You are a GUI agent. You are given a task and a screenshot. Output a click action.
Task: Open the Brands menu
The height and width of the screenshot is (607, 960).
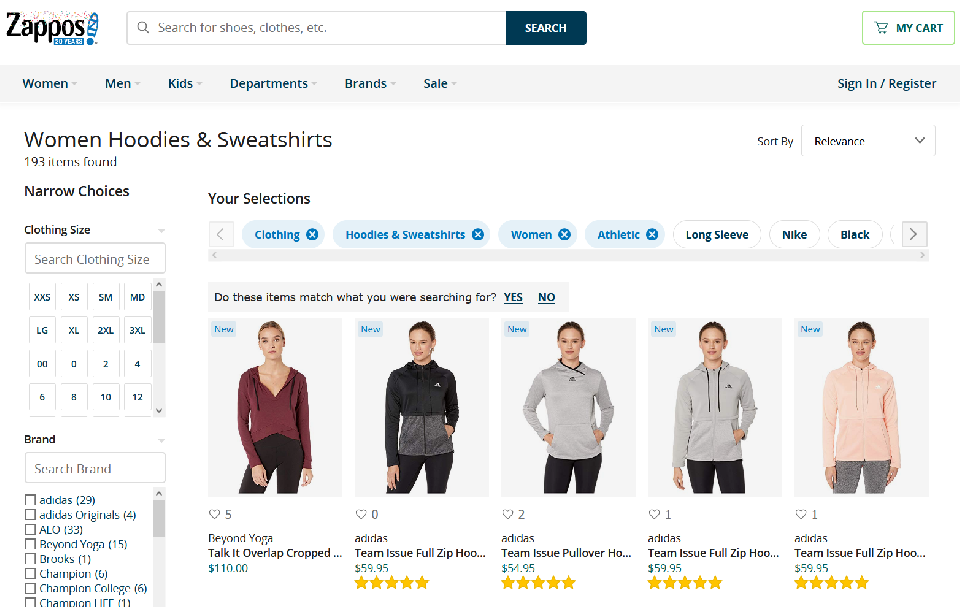coord(370,84)
